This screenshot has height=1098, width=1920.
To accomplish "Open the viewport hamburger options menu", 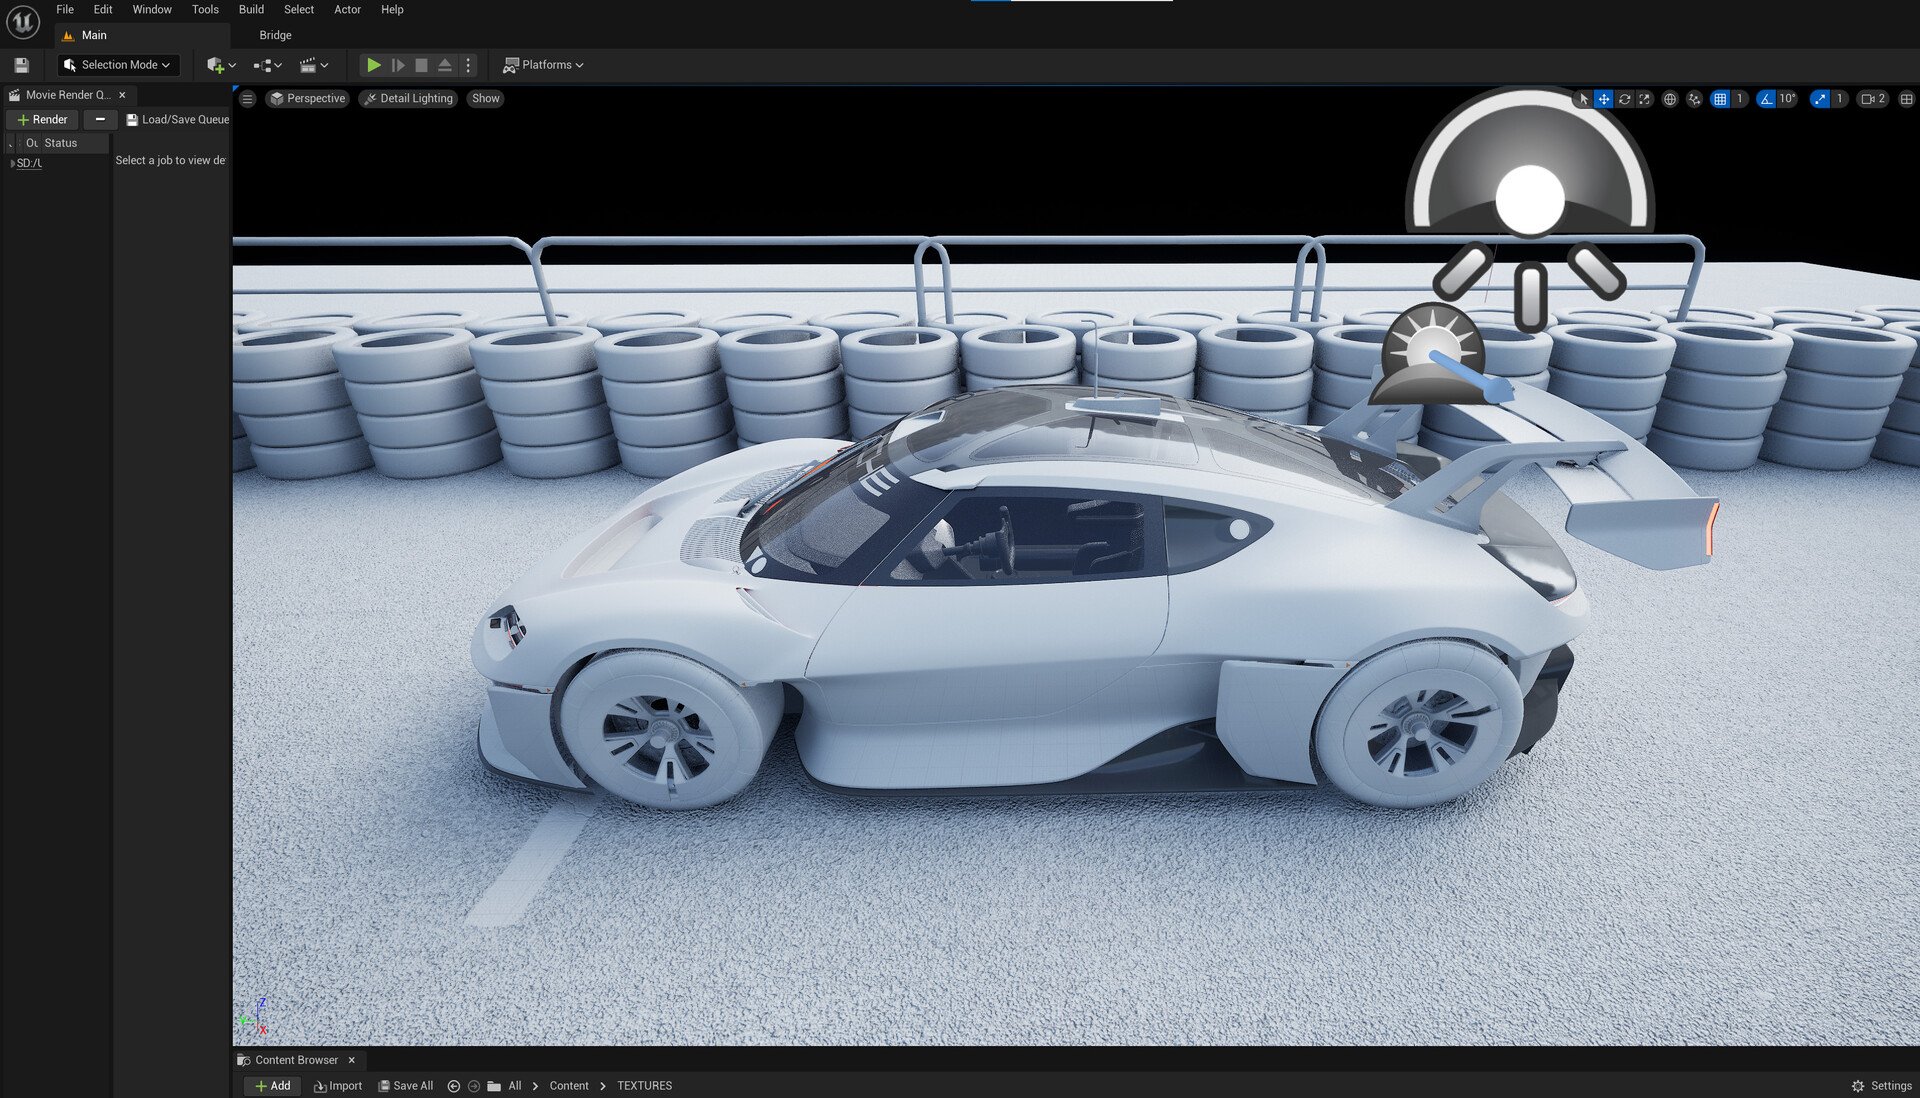I will (x=247, y=99).
